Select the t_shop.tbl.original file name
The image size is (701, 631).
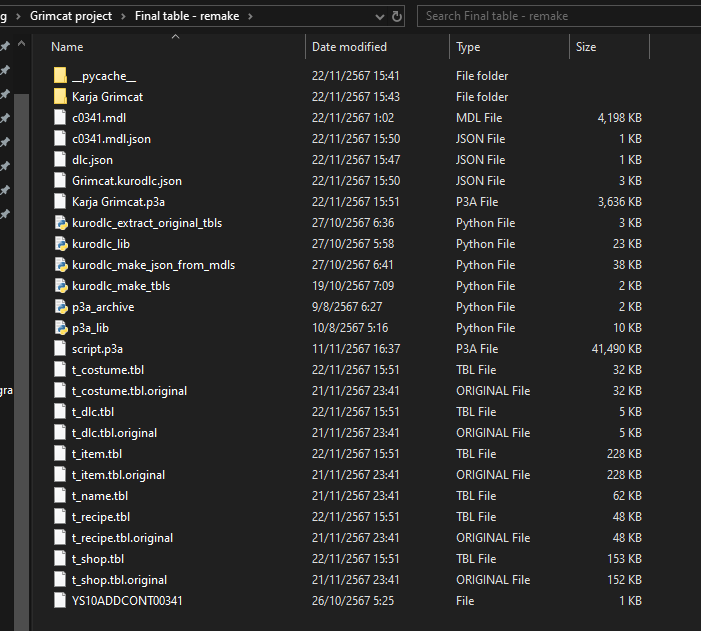(119, 580)
